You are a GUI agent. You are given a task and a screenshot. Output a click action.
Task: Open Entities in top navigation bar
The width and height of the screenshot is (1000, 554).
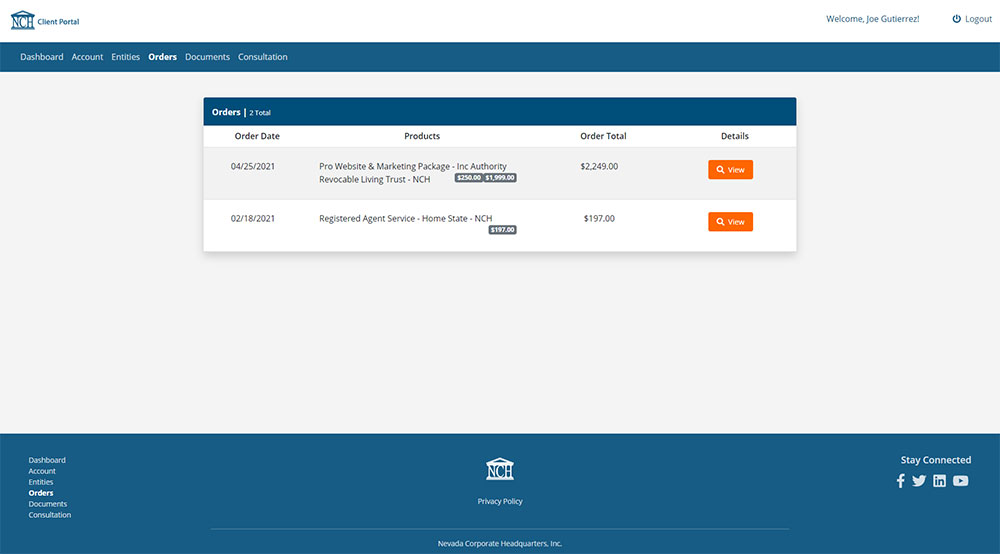point(126,57)
